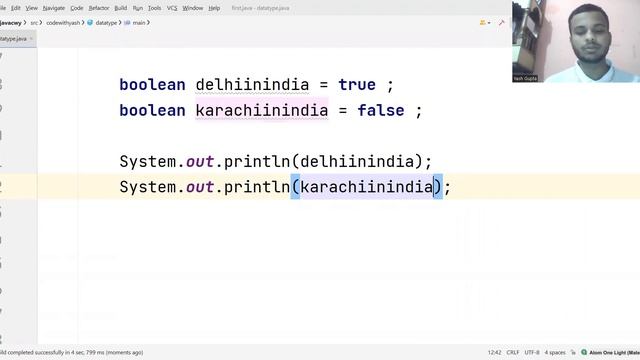Open the Help menu
The width and height of the screenshot is (640, 360).
[x=214, y=8]
